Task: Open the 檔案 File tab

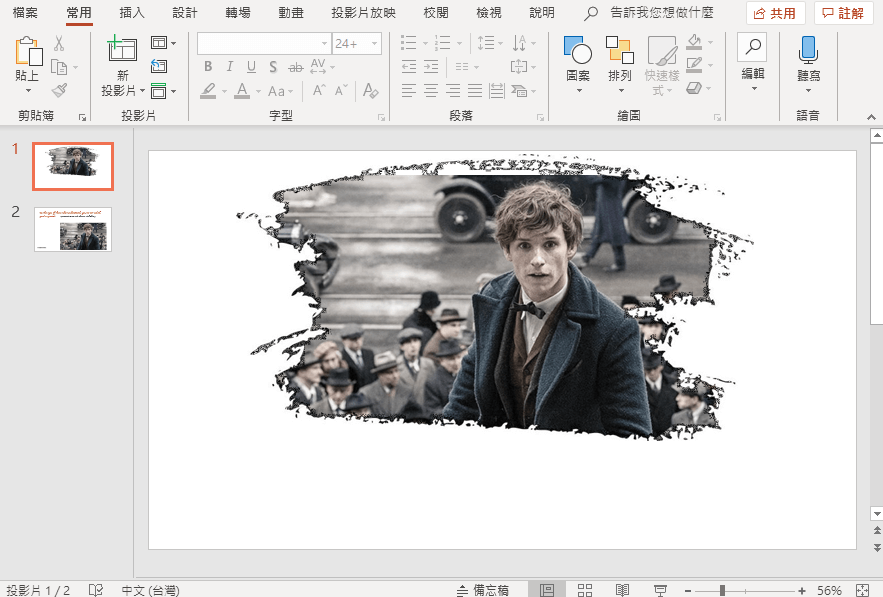Action: 25,13
